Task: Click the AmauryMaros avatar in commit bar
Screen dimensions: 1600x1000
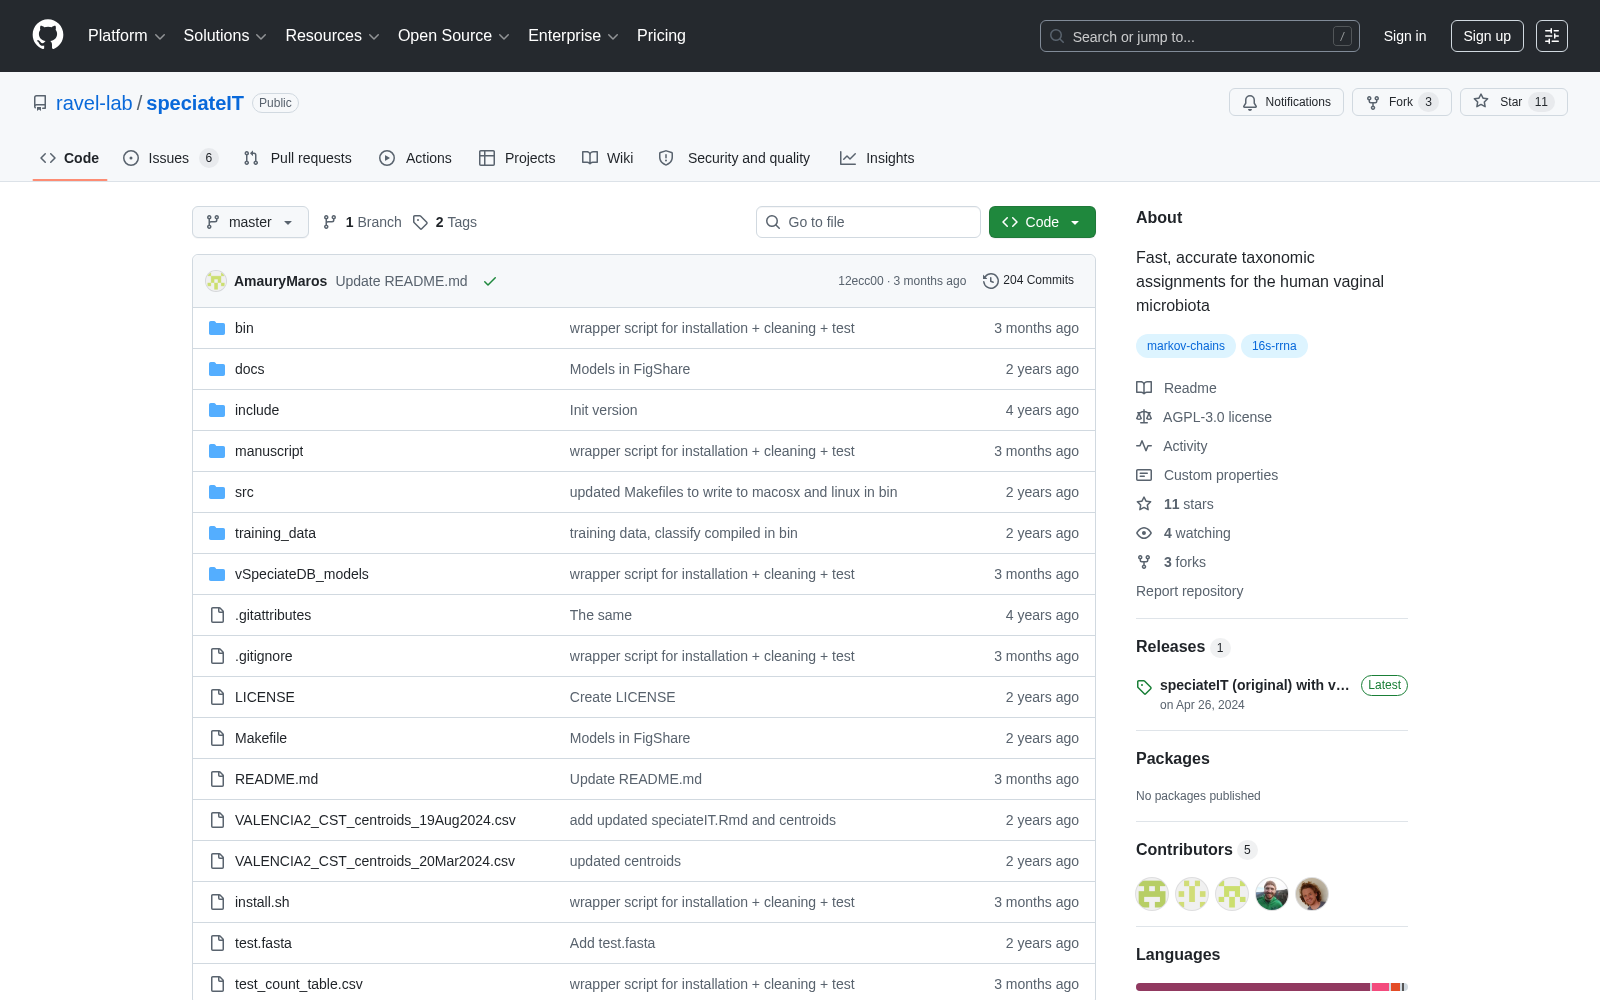Action: click(216, 281)
